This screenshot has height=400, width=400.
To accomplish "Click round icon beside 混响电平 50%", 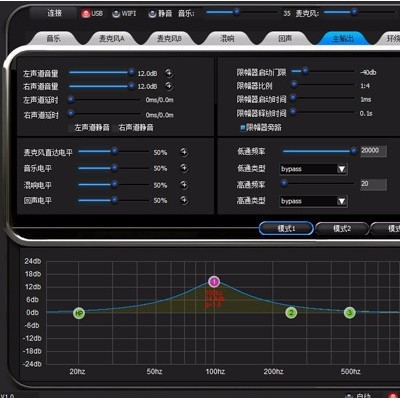I will (184, 185).
